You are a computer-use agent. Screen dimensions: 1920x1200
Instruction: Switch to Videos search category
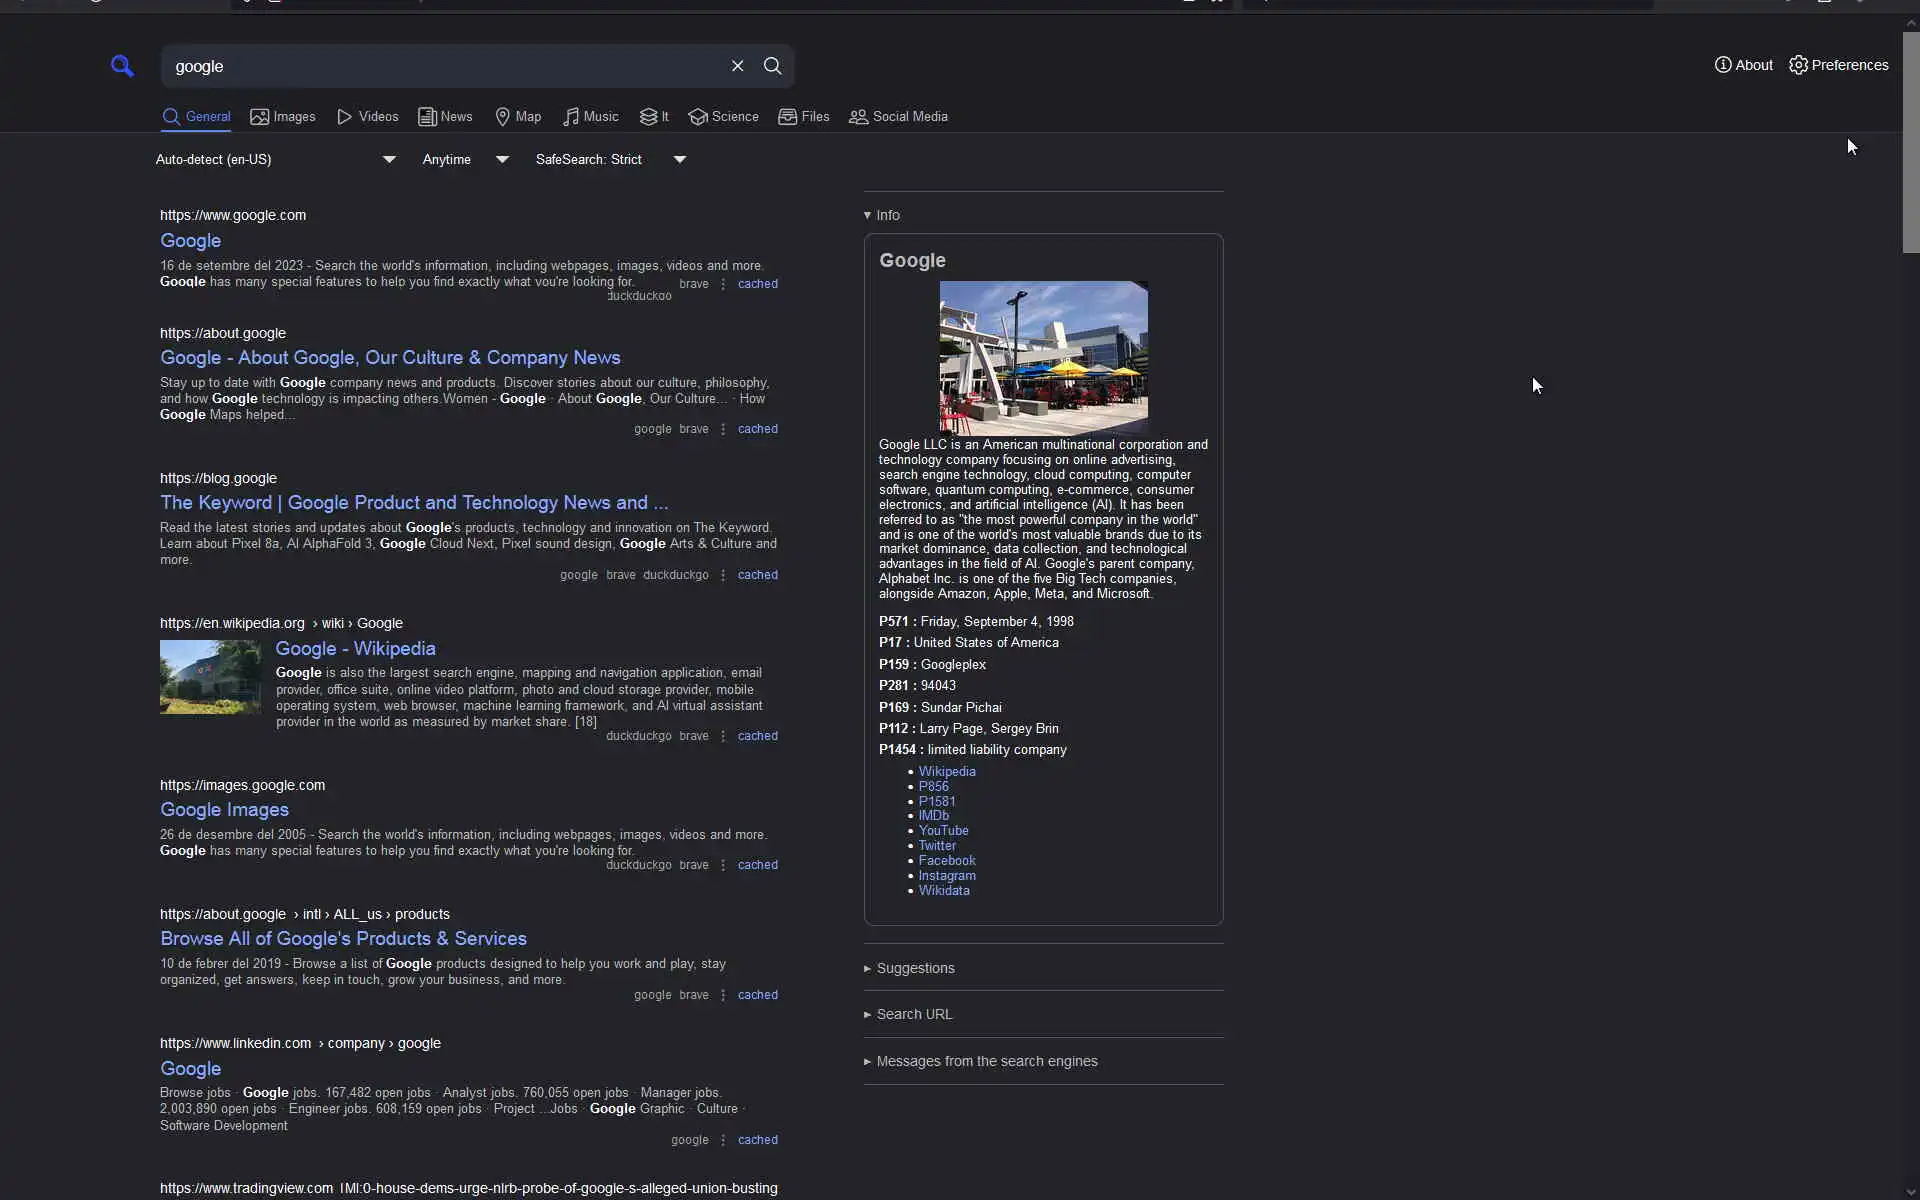click(x=367, y=117)
